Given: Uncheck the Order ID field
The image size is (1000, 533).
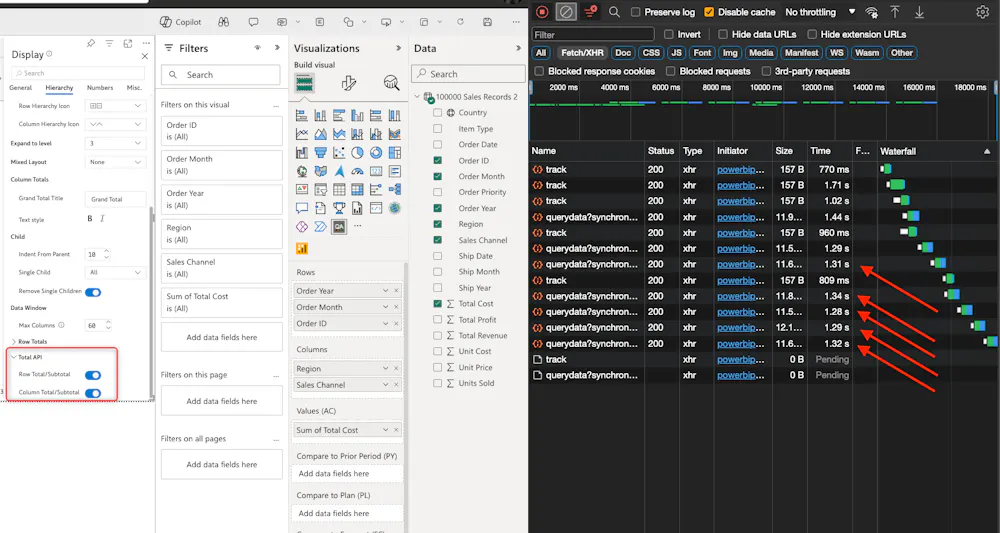Looking at the screenshot, I should point(438,161).
